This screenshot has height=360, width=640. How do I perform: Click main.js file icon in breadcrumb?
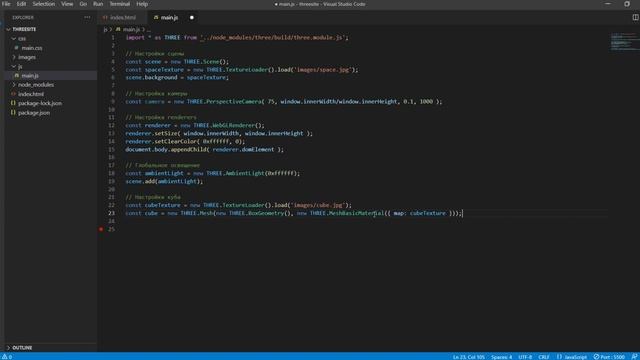pyautogui.click(x=118, y=29)
